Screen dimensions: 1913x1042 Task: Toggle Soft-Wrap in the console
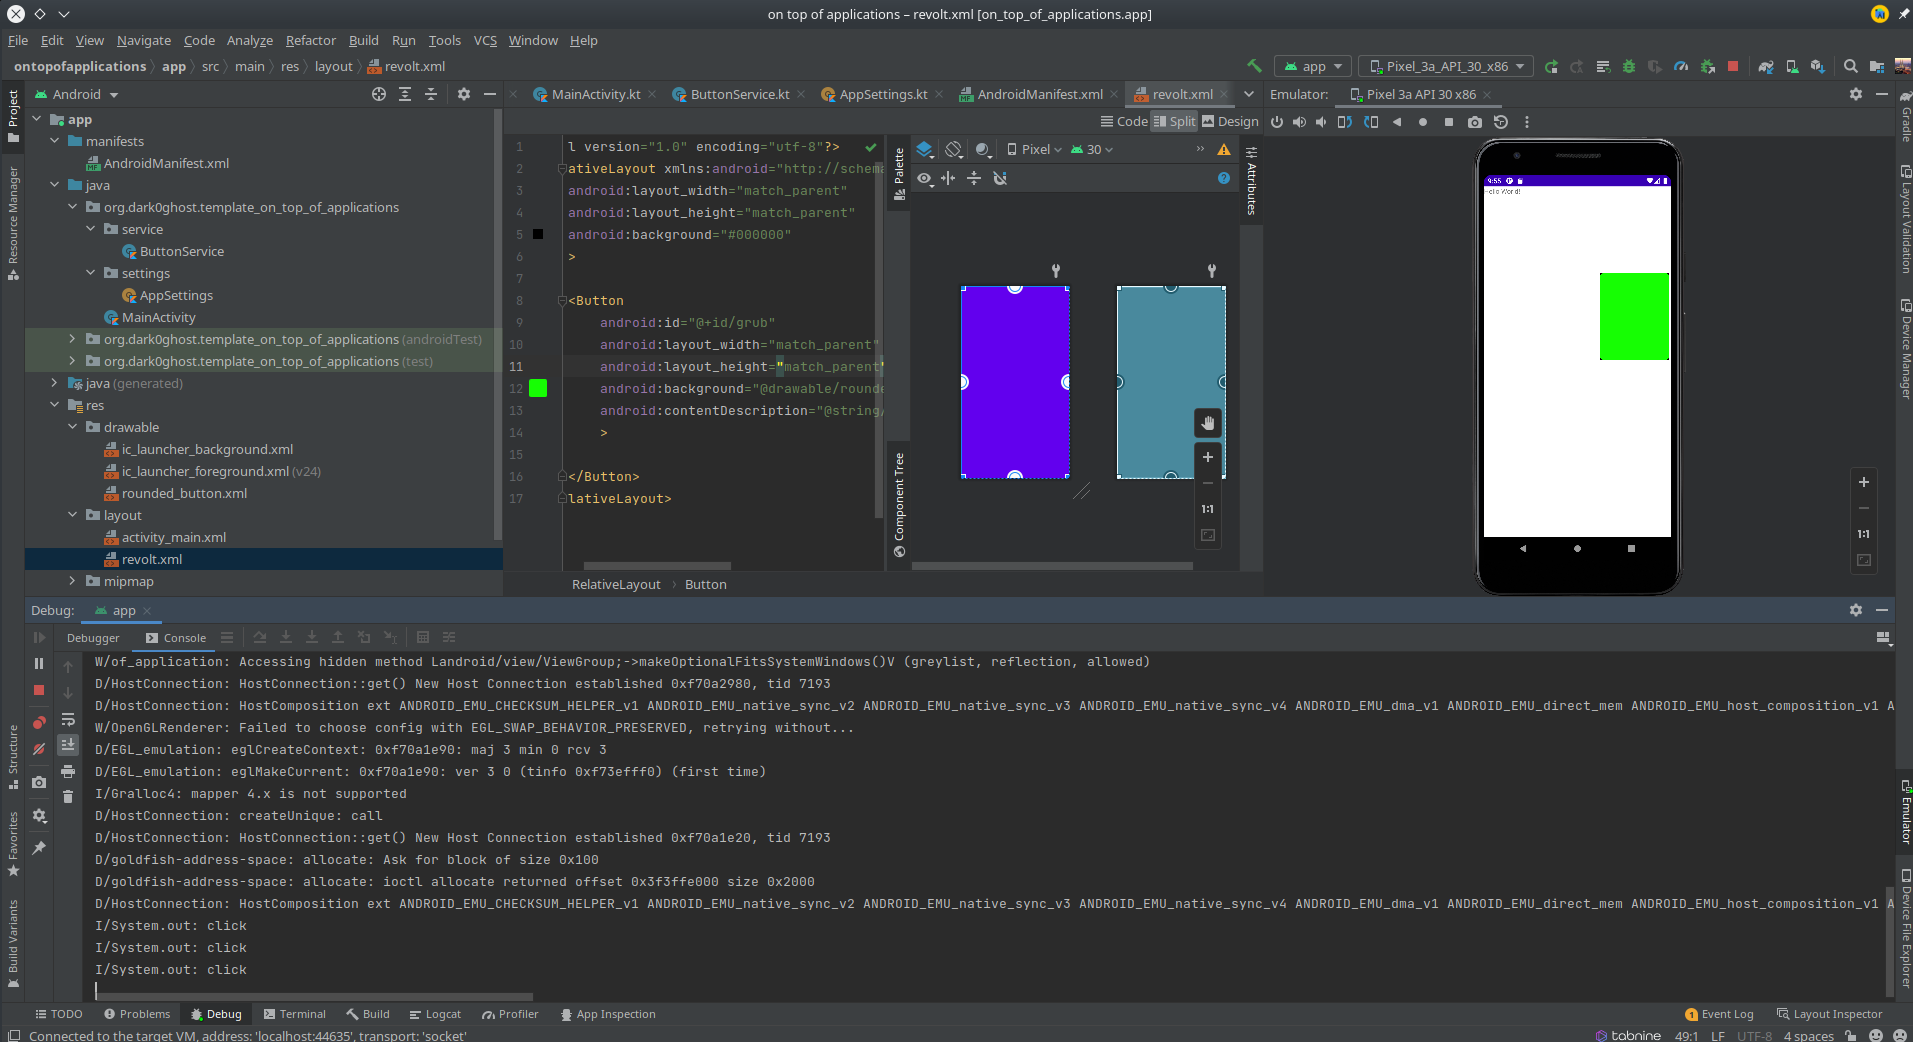coord(68,719)
